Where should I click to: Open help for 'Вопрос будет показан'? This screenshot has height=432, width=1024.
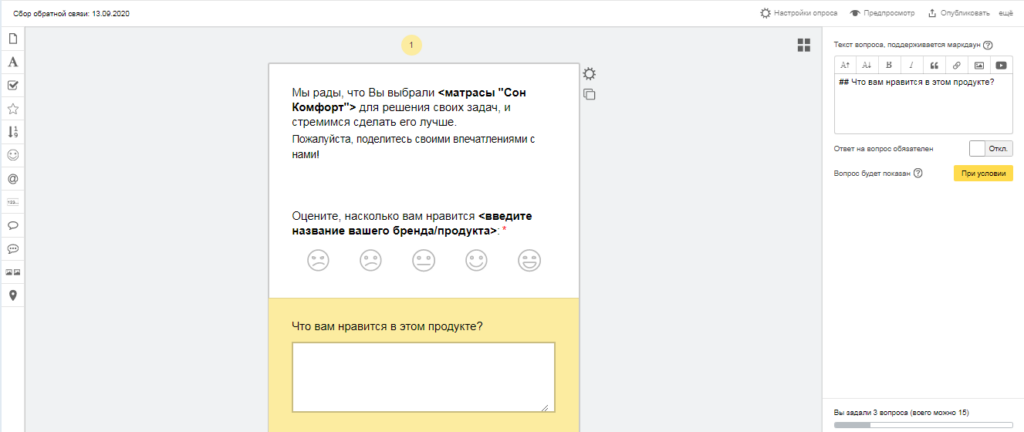click(x=918, y=173)
